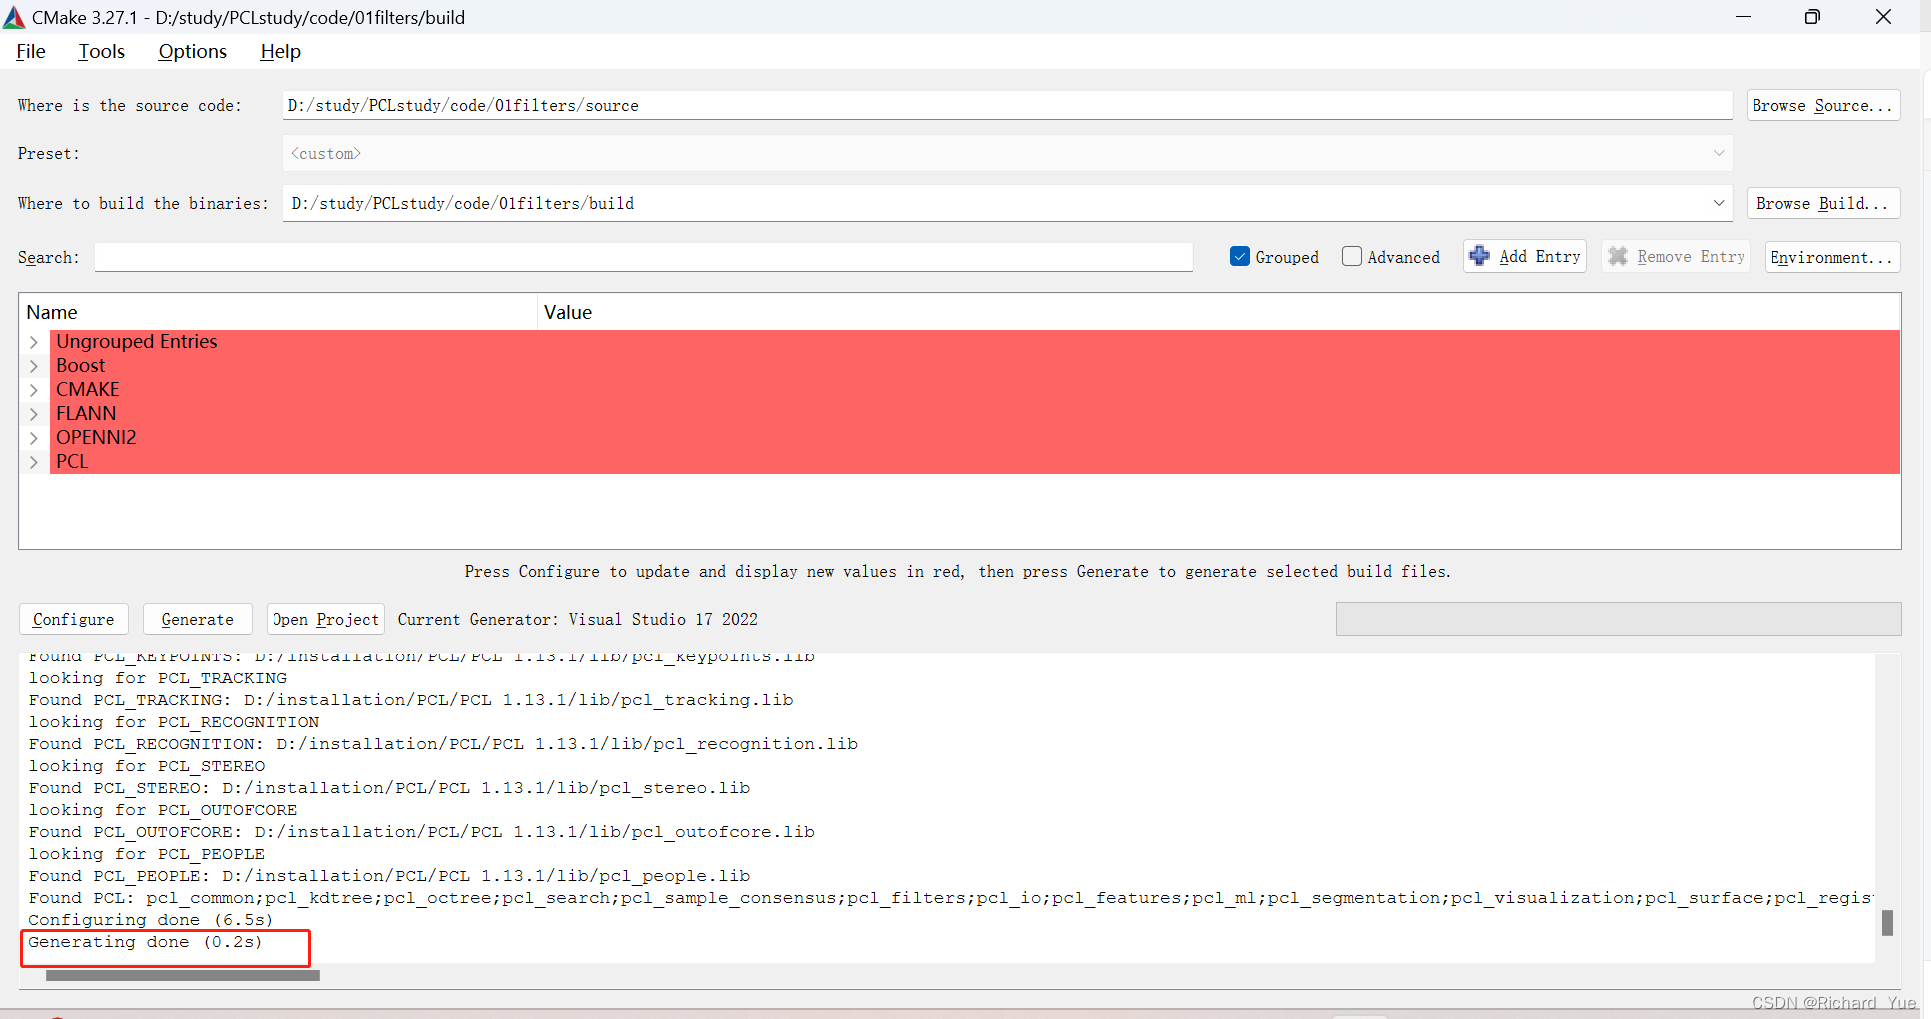Viewport: 1931px width, 1019px height.
Task: Click the 'Found PCL_STEREO' log line
Action: point(389,788)
